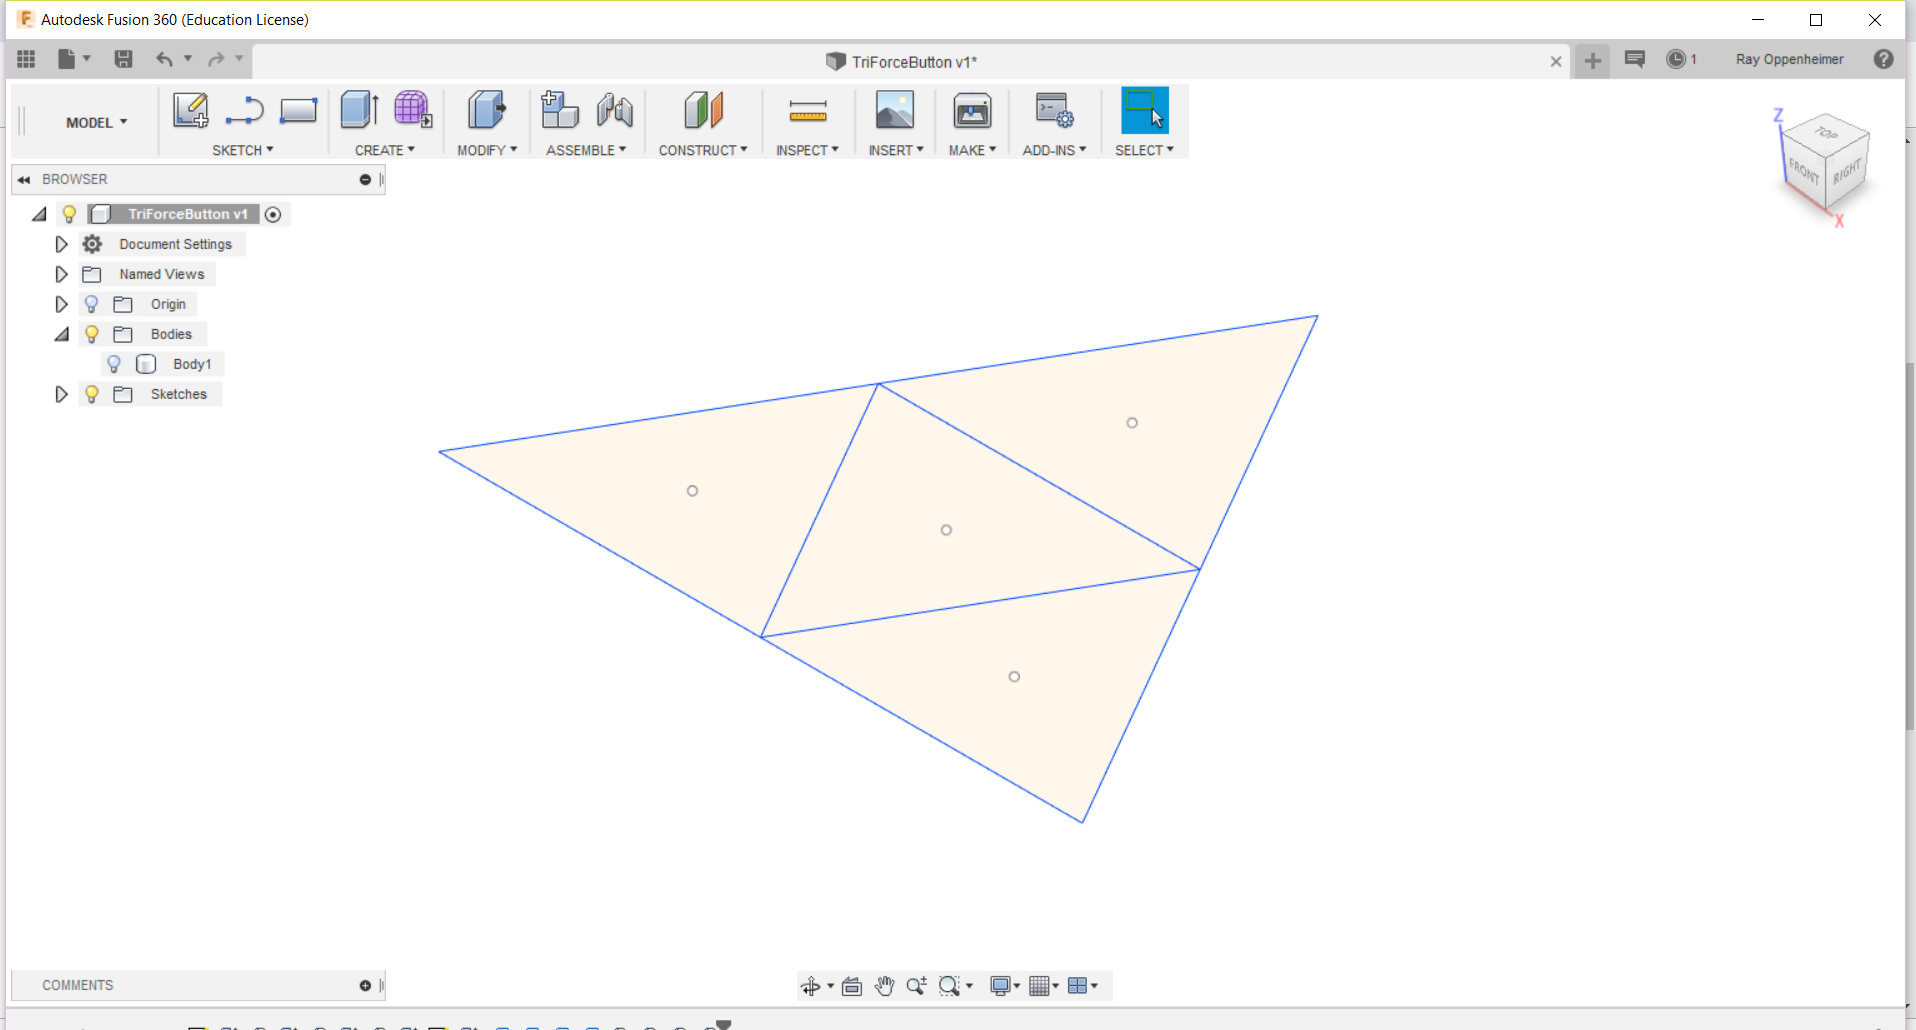
Task: Select the Joint tool
Action: [615, 110]
